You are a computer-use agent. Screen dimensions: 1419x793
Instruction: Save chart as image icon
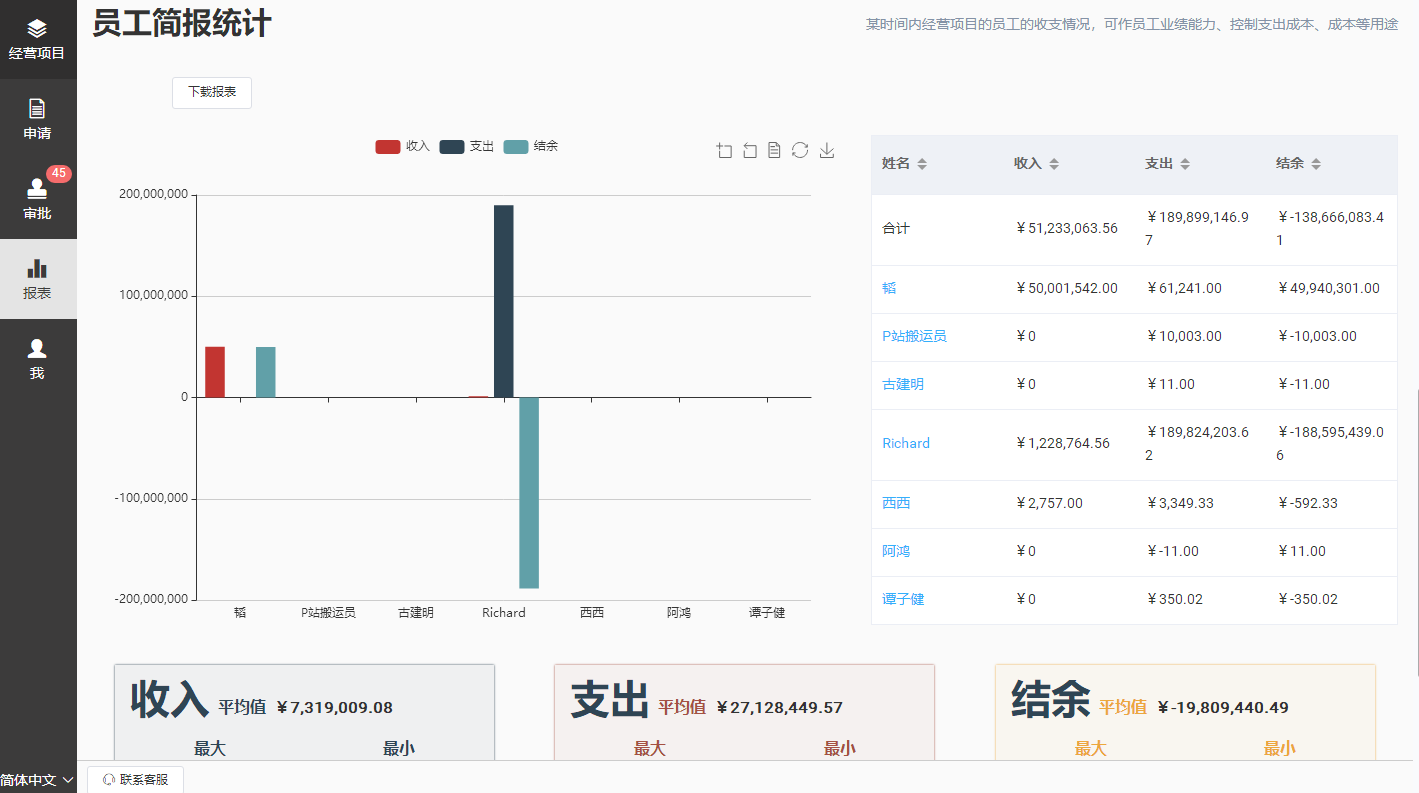tap(827, 150)
